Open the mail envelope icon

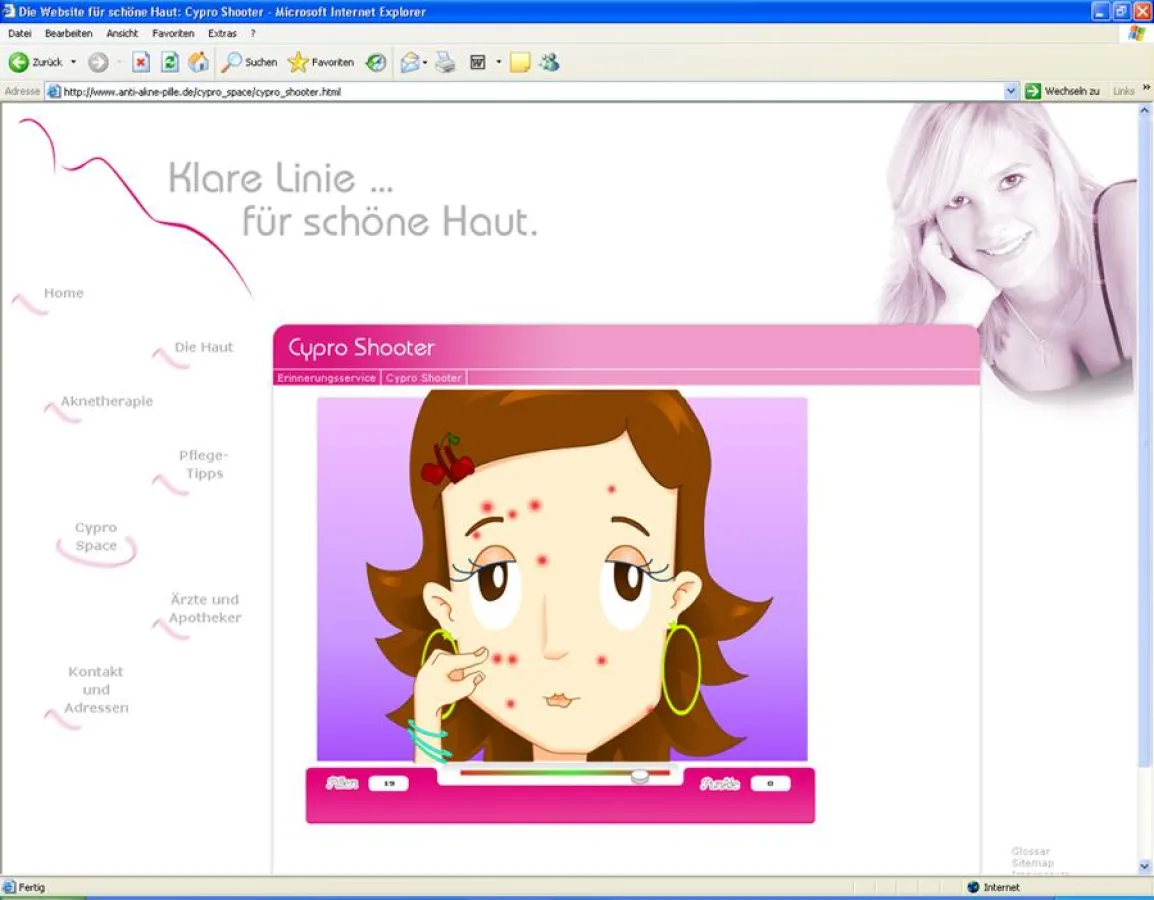coord(409,62)
